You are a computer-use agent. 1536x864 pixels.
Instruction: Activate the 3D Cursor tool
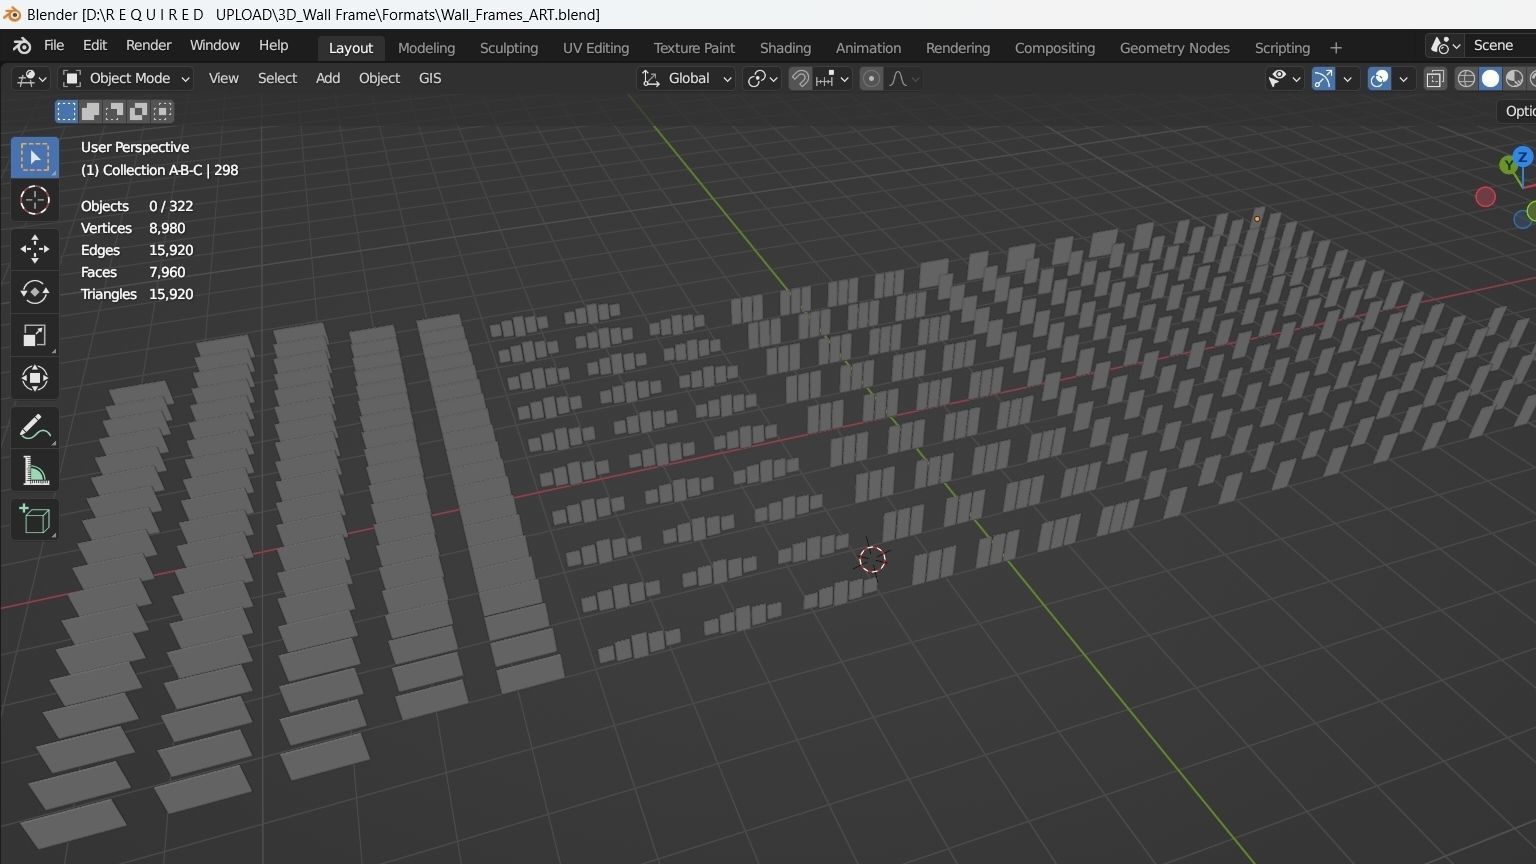coord(35,201)
